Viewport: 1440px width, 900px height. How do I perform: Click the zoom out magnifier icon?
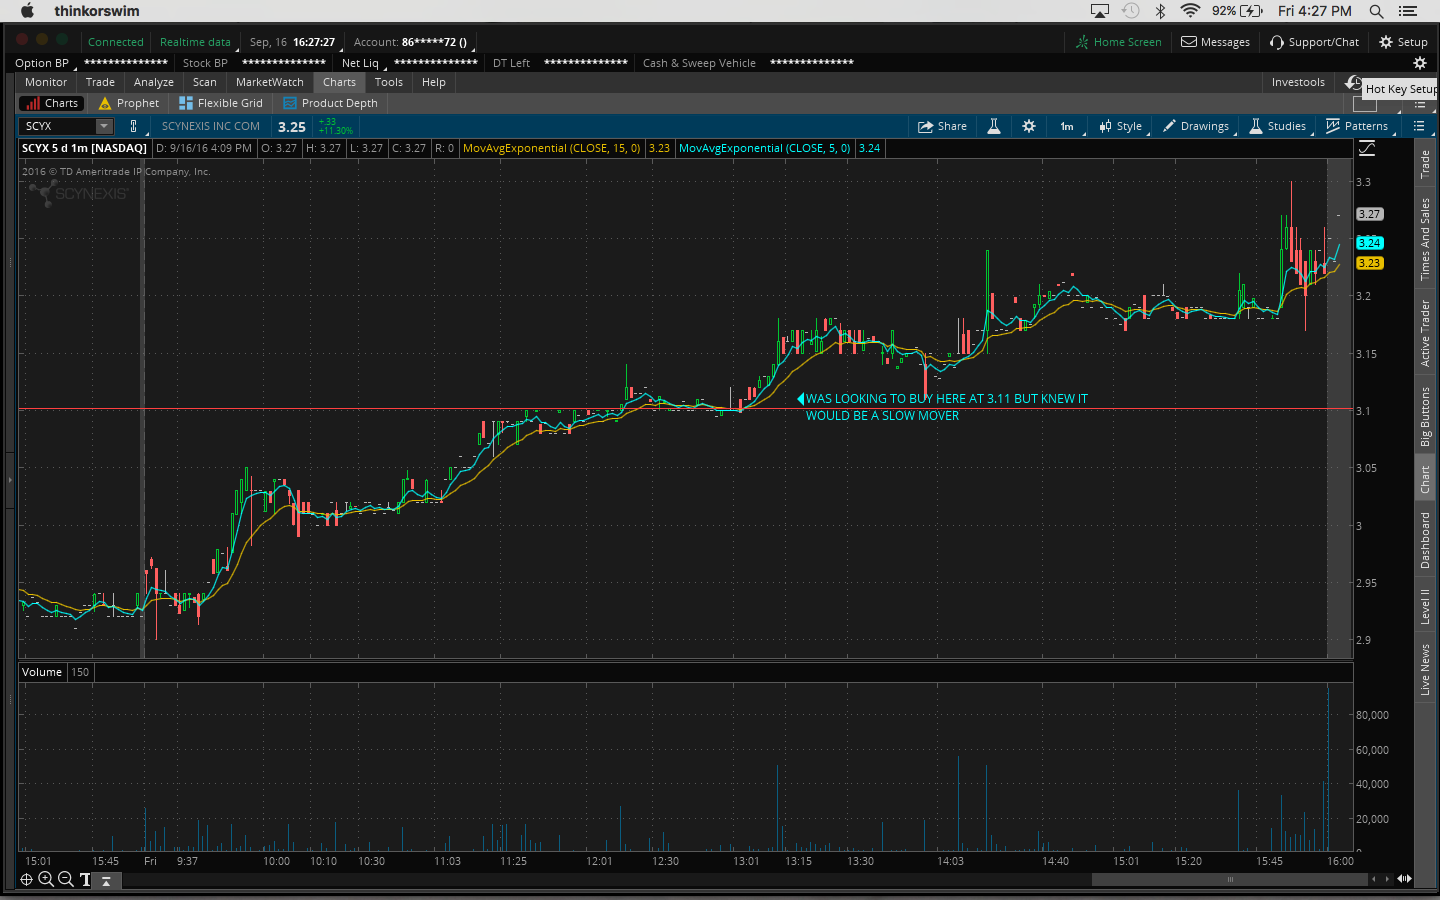click(x=66, y=879)
